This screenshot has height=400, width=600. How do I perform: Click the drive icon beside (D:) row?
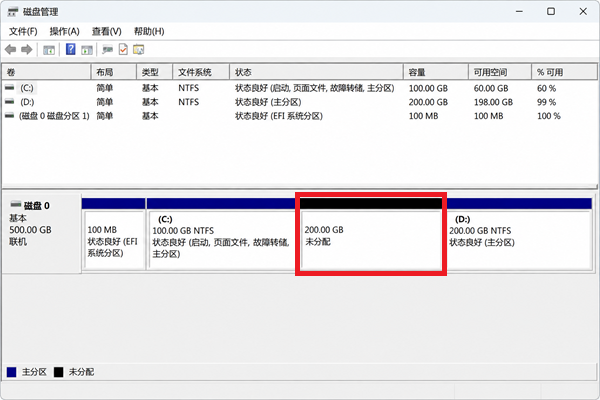point(10,102)
